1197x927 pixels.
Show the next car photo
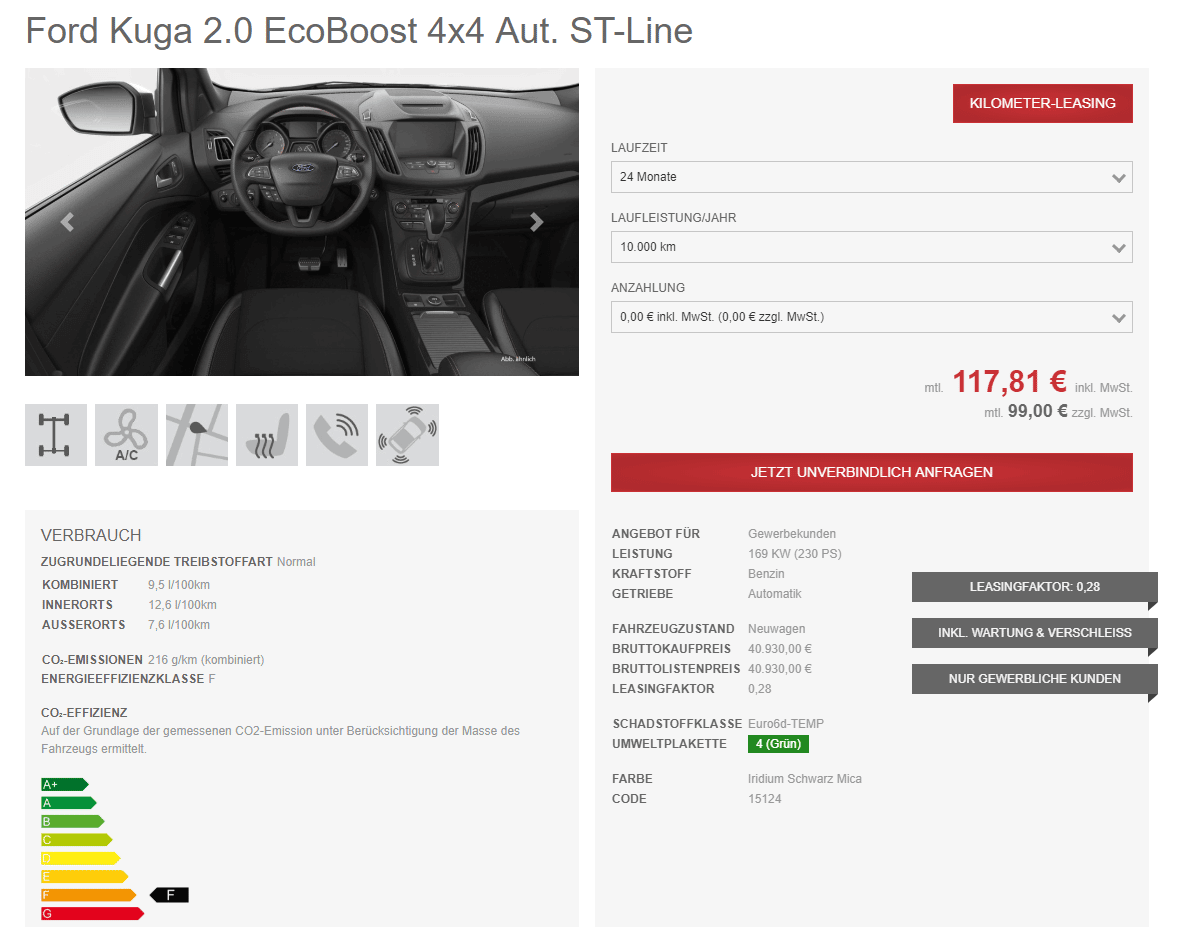coord(537,222)
